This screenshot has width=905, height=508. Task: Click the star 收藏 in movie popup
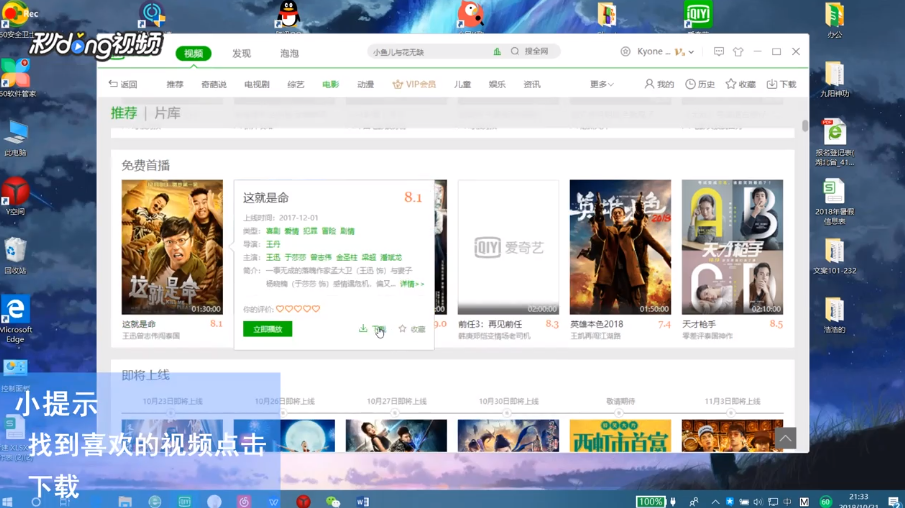click(x=412, y=328)
